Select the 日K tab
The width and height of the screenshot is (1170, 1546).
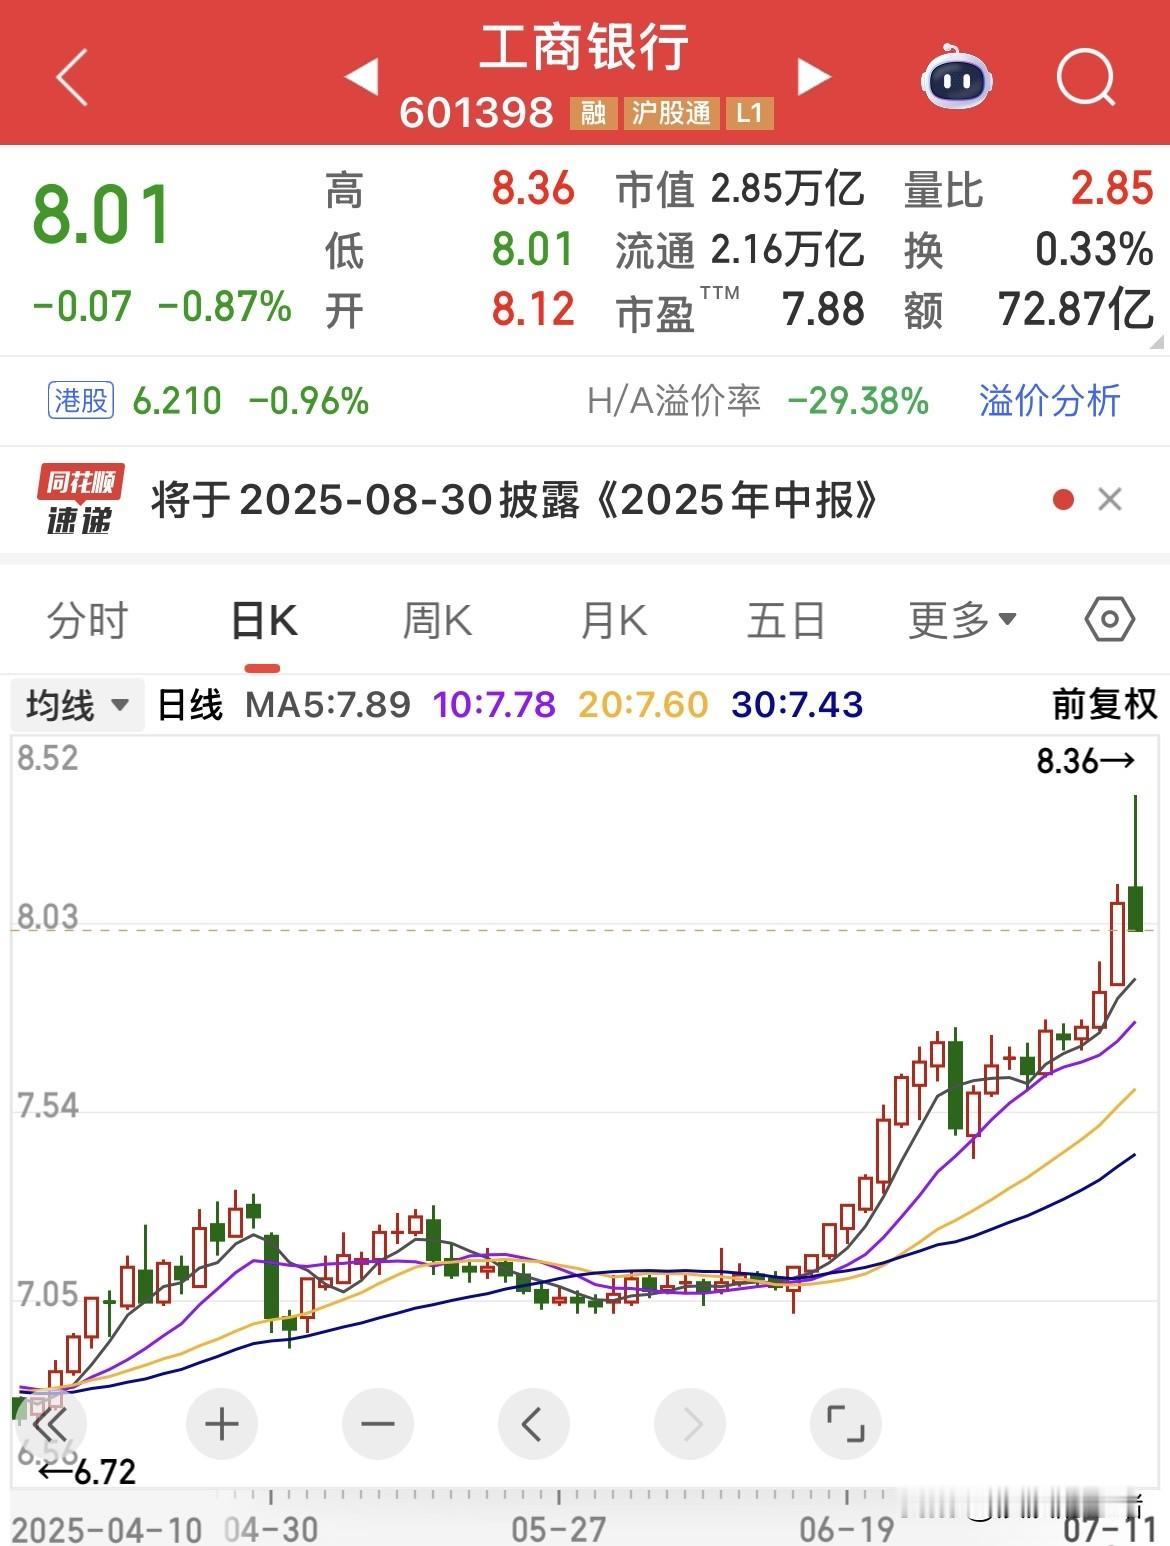point(264,620)
